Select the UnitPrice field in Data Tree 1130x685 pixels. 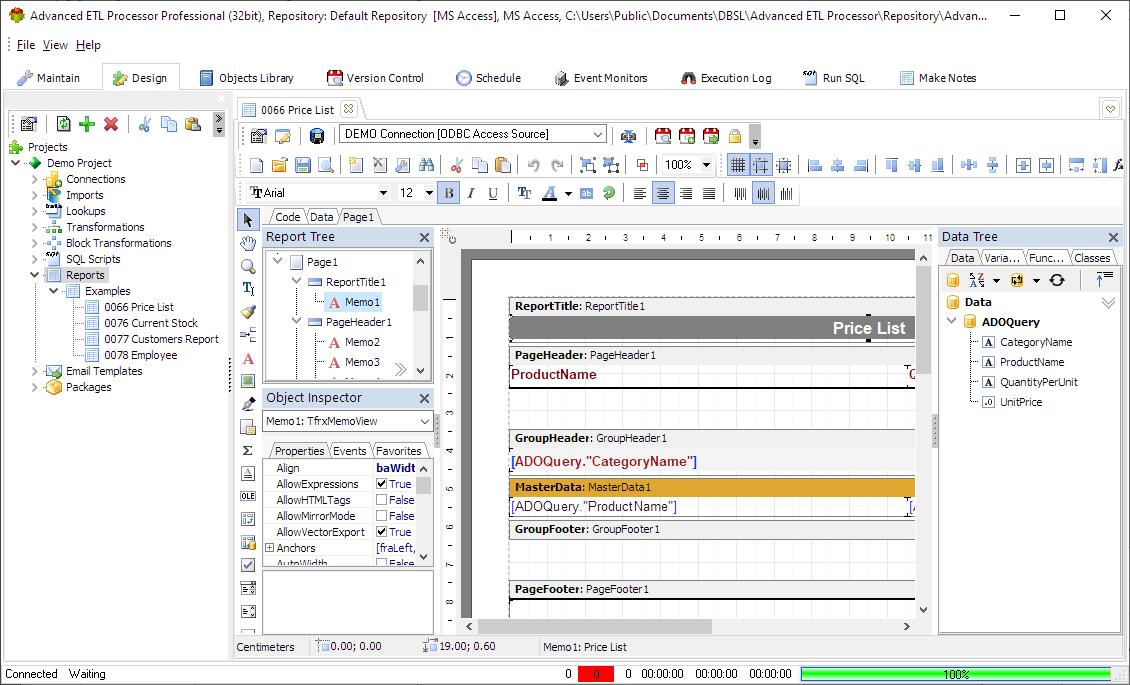click(1020, 402)
